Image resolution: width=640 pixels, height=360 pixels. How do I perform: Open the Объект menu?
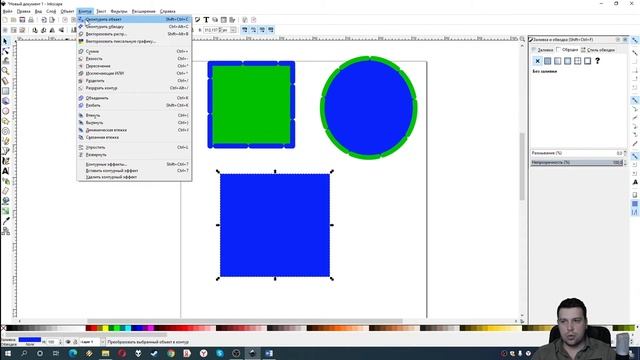pos(67,11)
